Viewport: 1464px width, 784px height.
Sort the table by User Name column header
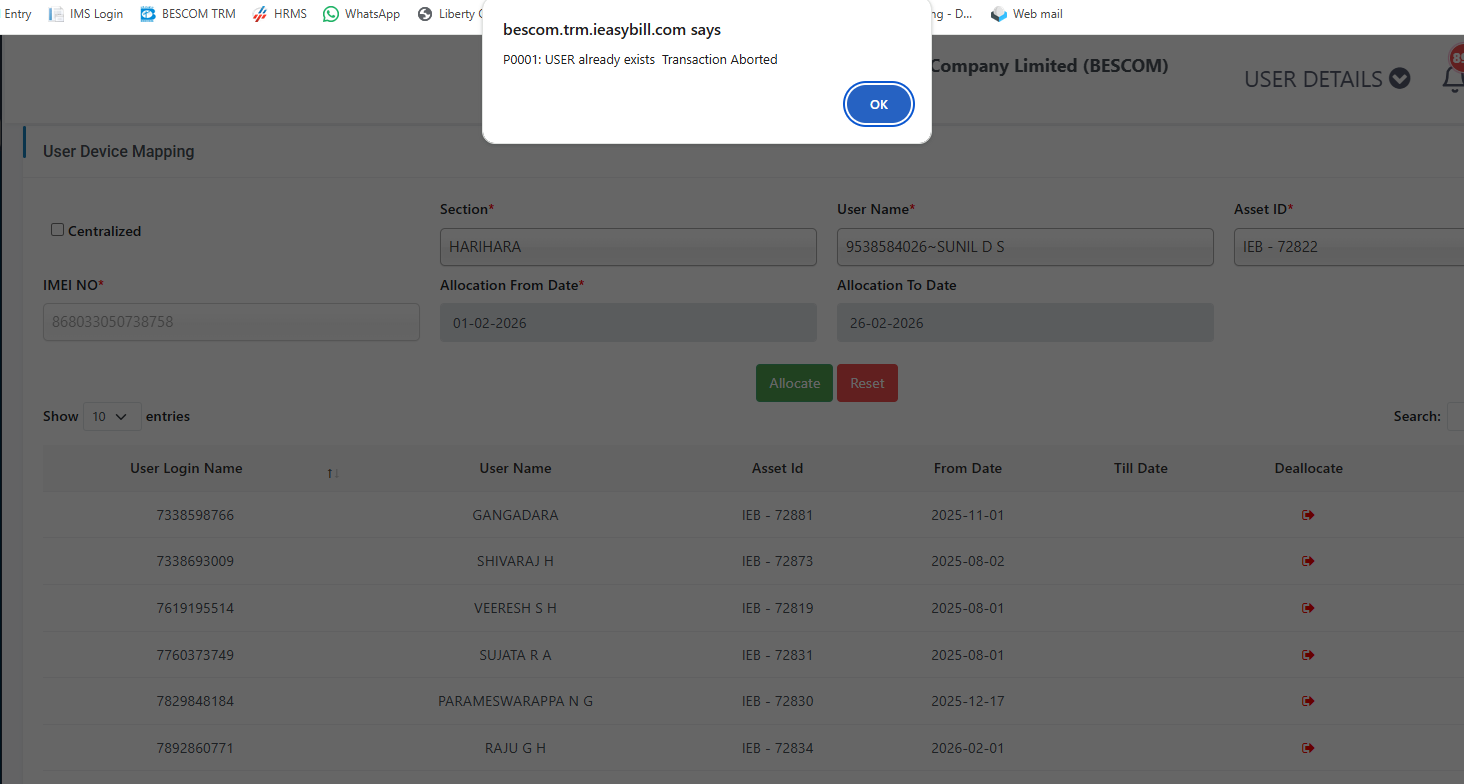pyautogui.click(x=515, y=468)
